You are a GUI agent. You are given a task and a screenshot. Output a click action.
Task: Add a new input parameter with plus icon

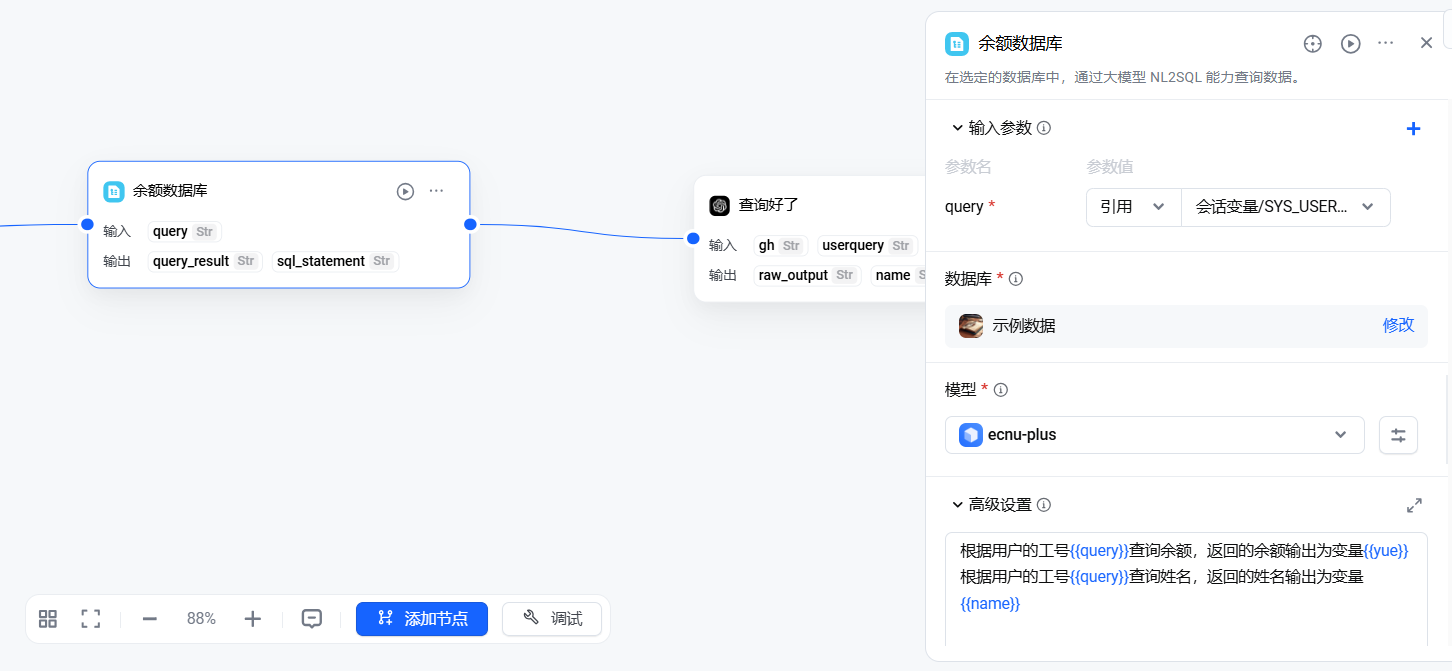click(x=1413, y=128)
